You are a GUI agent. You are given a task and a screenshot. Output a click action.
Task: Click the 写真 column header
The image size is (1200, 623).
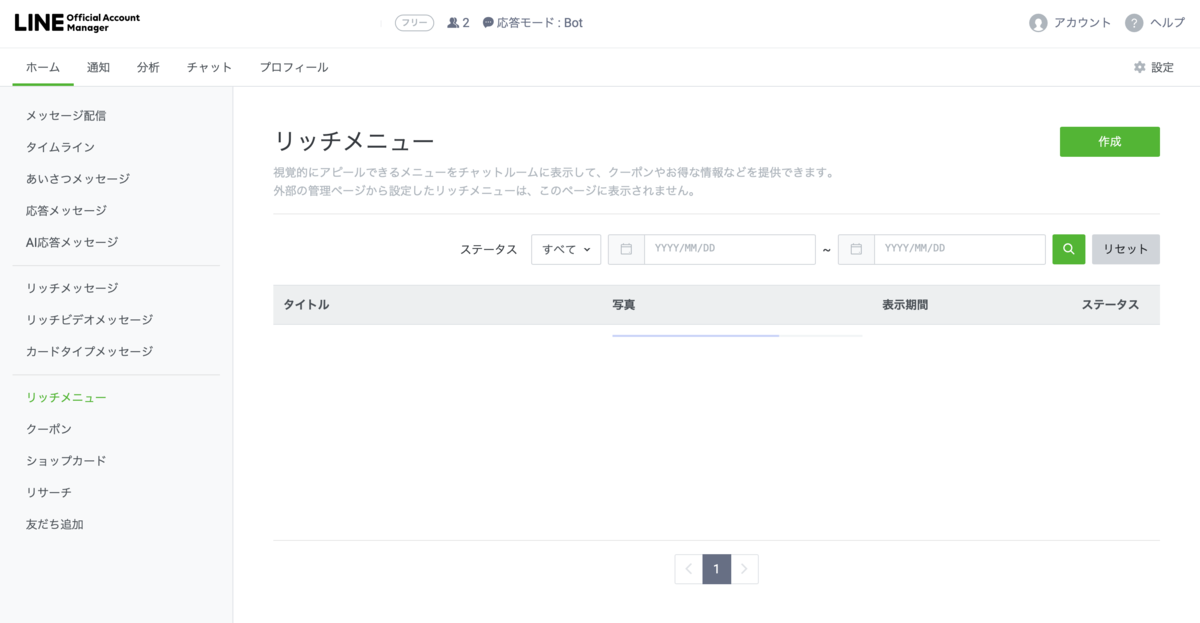point(624,305)
